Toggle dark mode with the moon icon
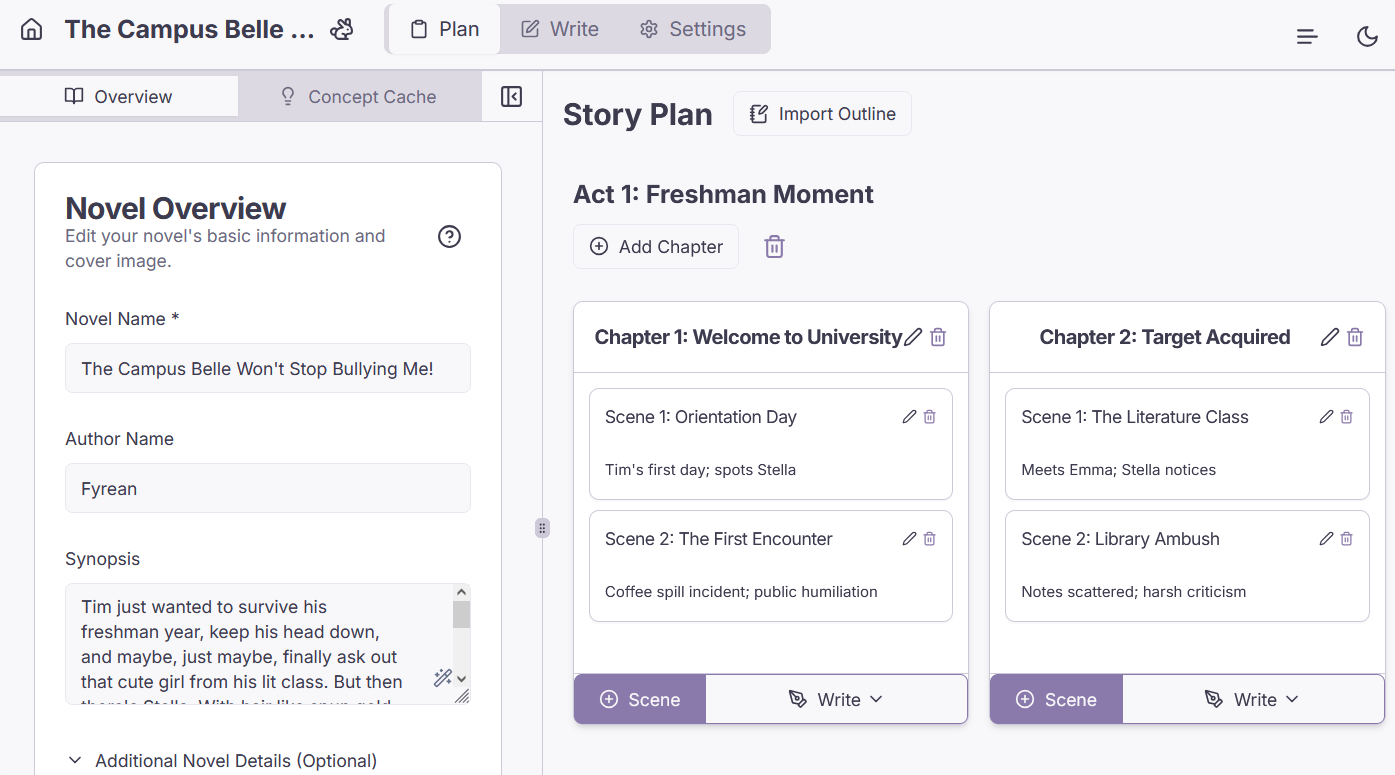Image resolution: width=1395 pixels, height=775 pixels. (x=1367, y=36)
